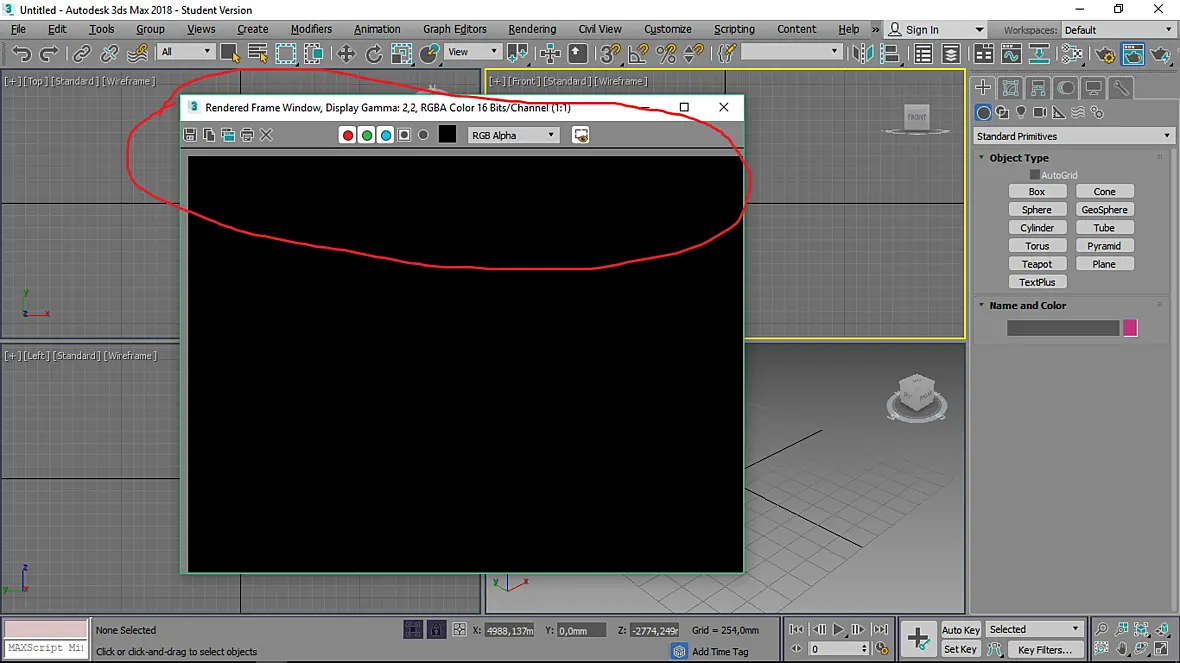
Task: Toggle Spinner Snap button
Action: coord(693,53)
